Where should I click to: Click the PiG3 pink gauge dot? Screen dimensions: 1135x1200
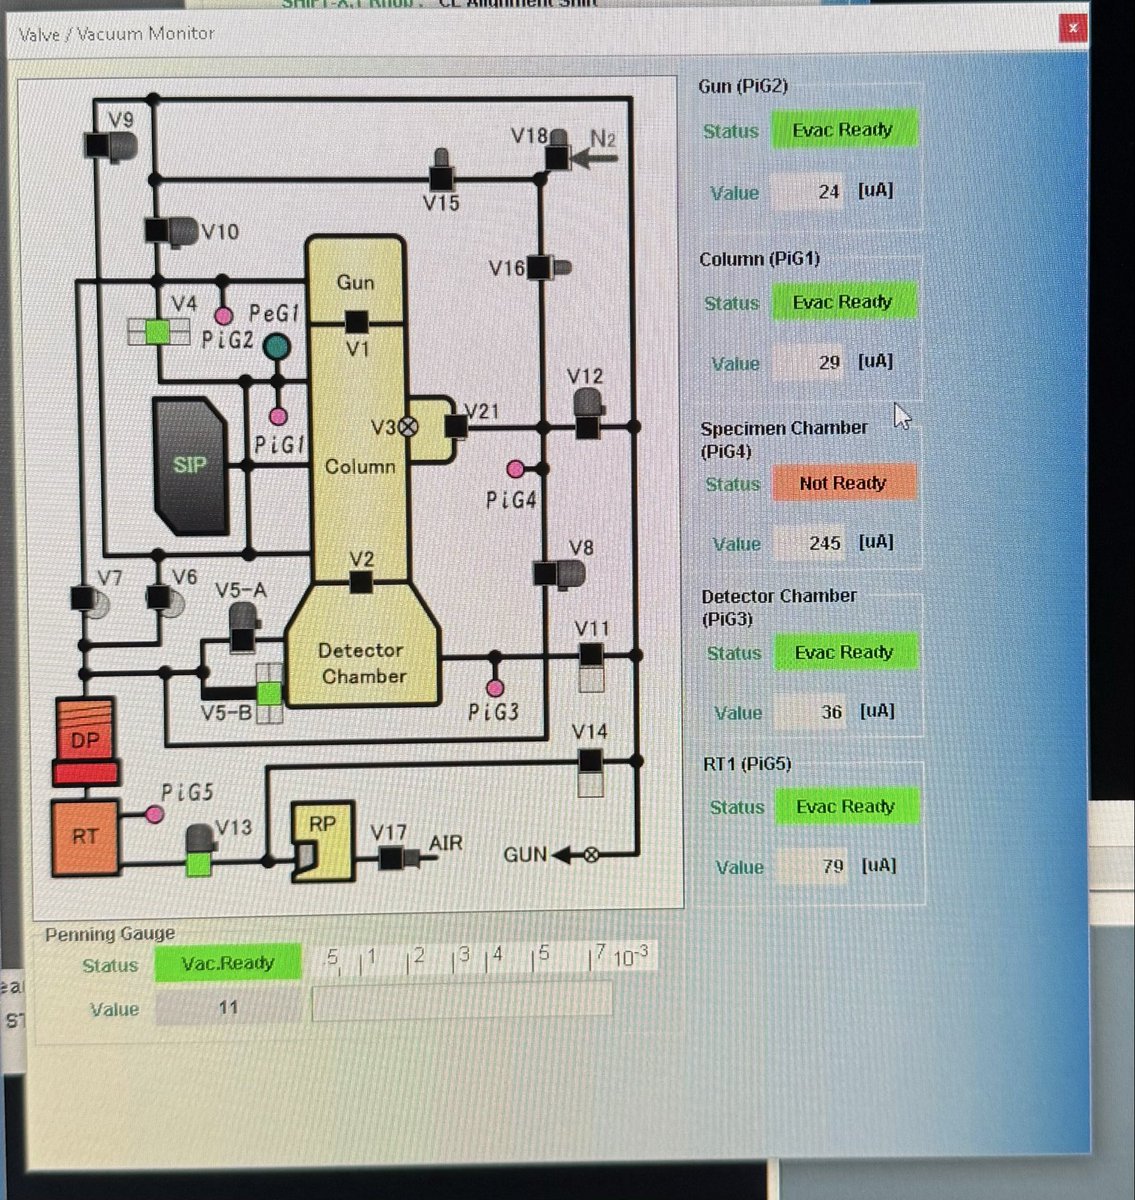[494, 688]
